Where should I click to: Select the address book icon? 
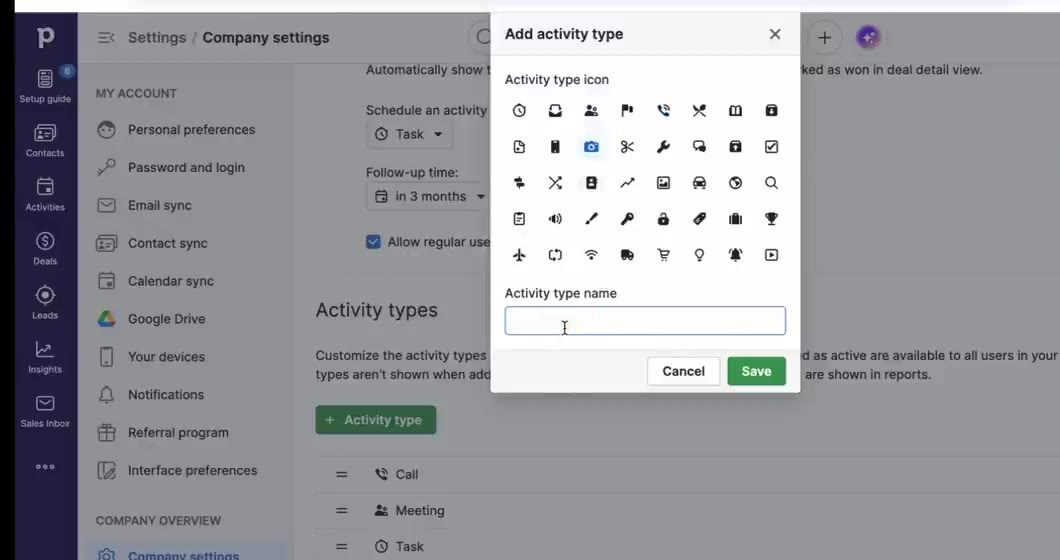point(591,183)
